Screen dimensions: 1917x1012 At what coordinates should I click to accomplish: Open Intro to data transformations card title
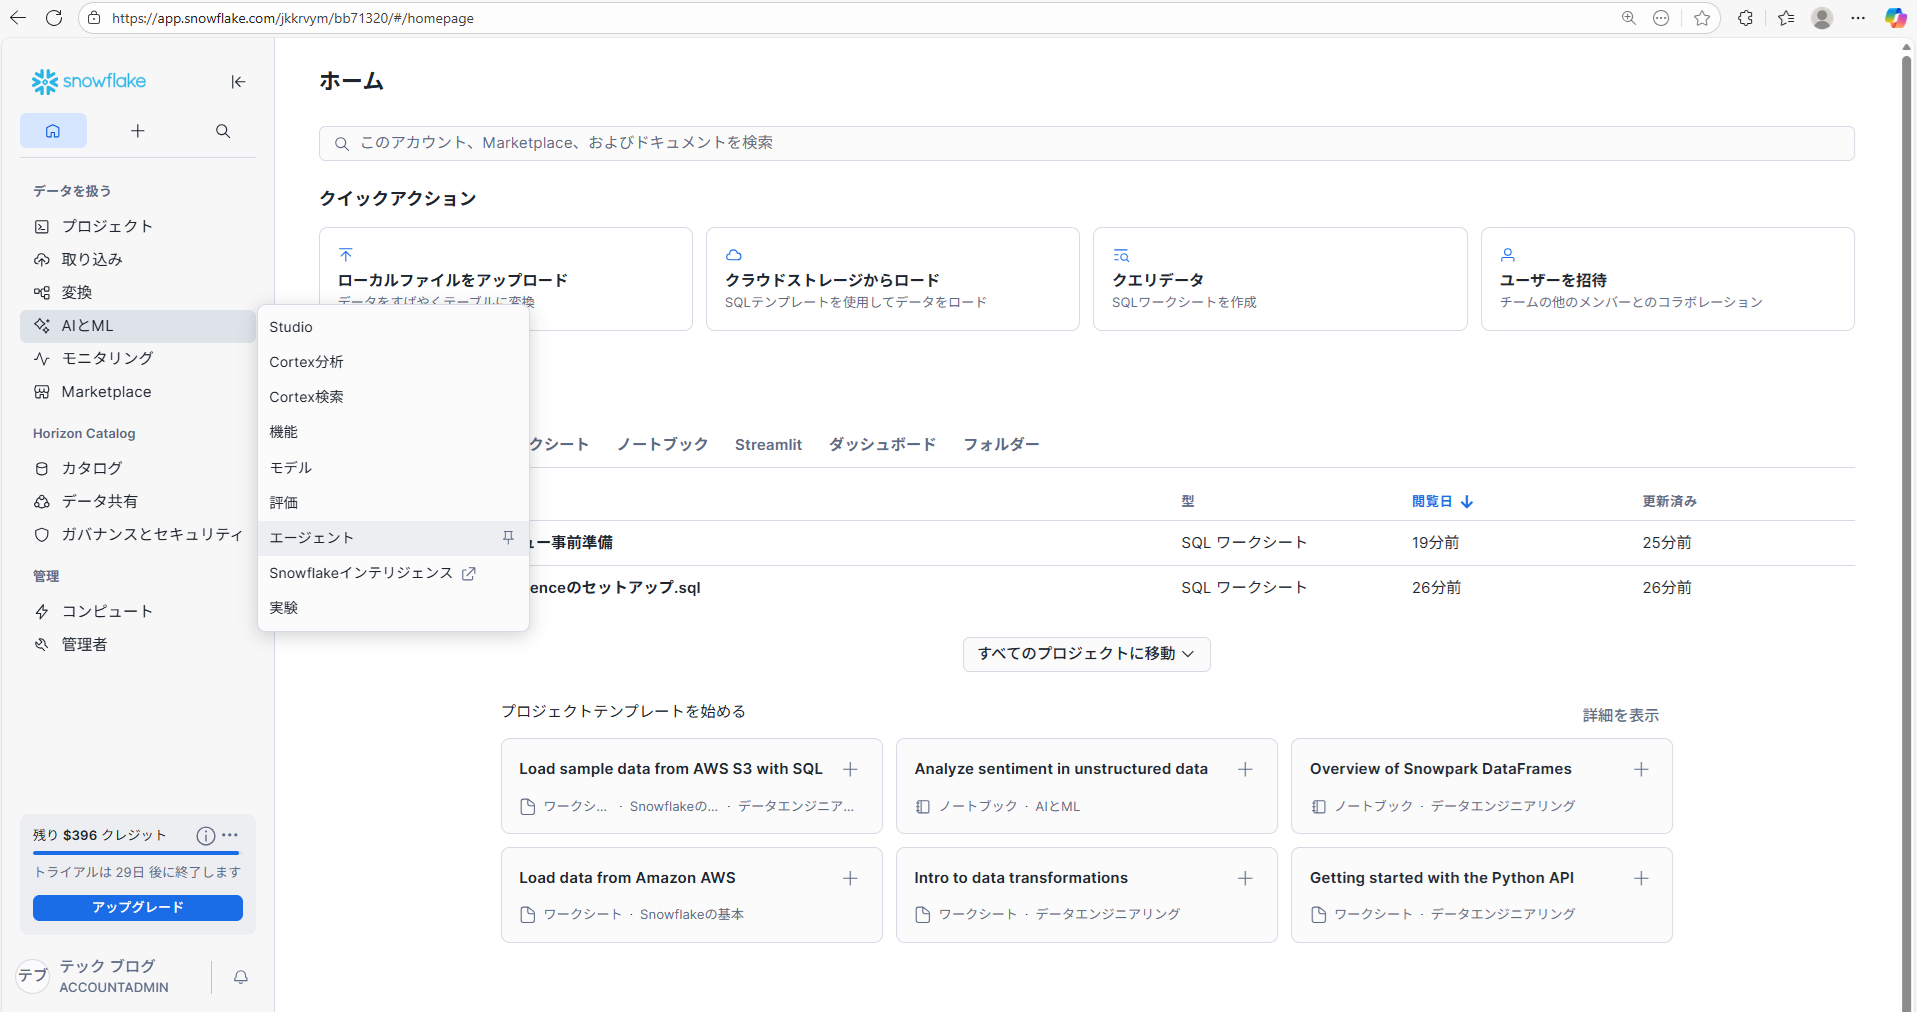[1021, 878]
